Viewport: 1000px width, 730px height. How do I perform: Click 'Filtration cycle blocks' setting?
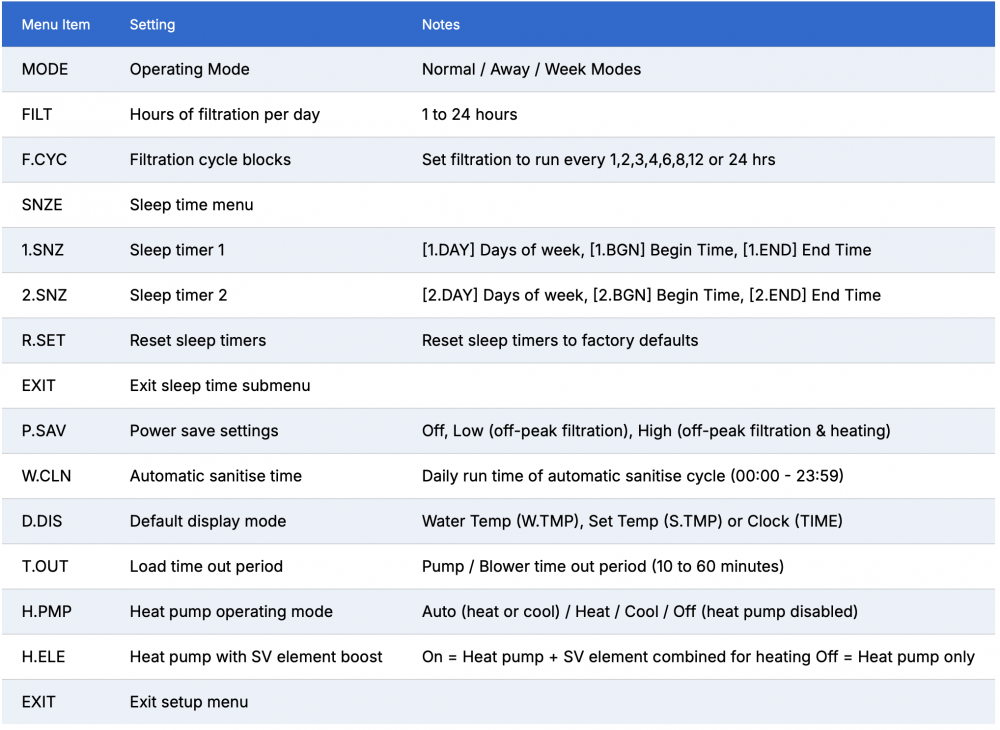point(210,160)
